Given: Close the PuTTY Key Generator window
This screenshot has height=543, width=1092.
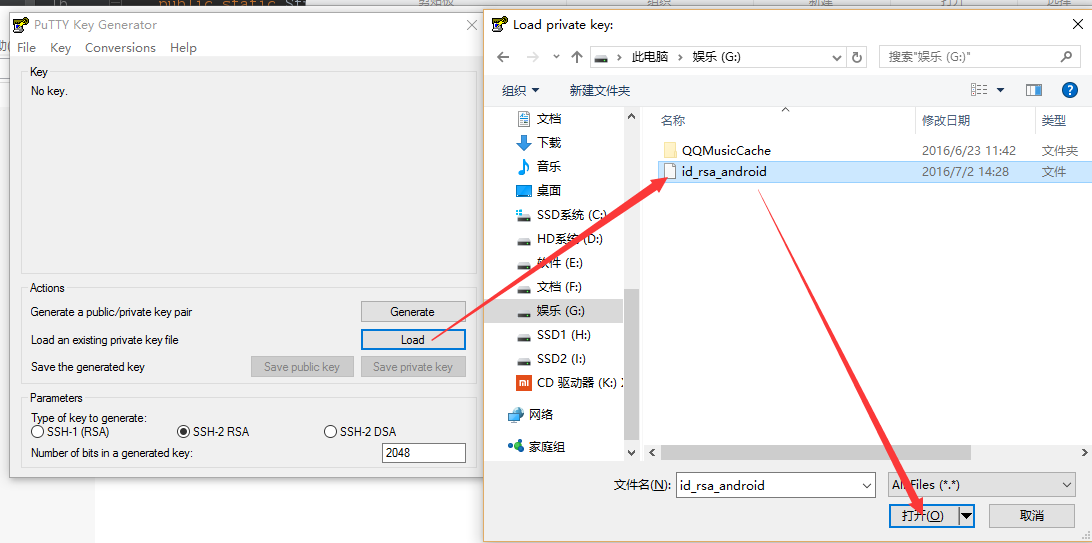Looking at the screenshot, I should pos(471,25).
